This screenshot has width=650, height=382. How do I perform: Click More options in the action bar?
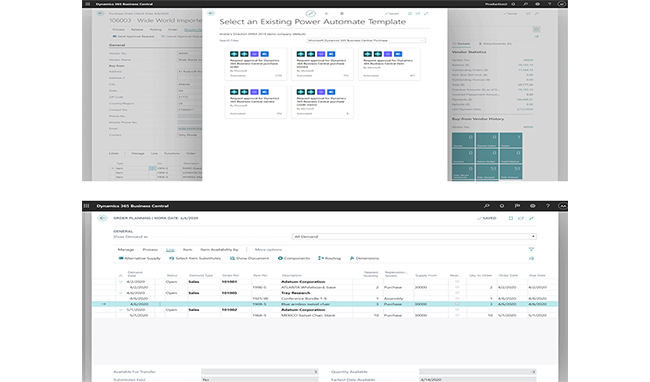pyautogui.click(x=268, y=249)
